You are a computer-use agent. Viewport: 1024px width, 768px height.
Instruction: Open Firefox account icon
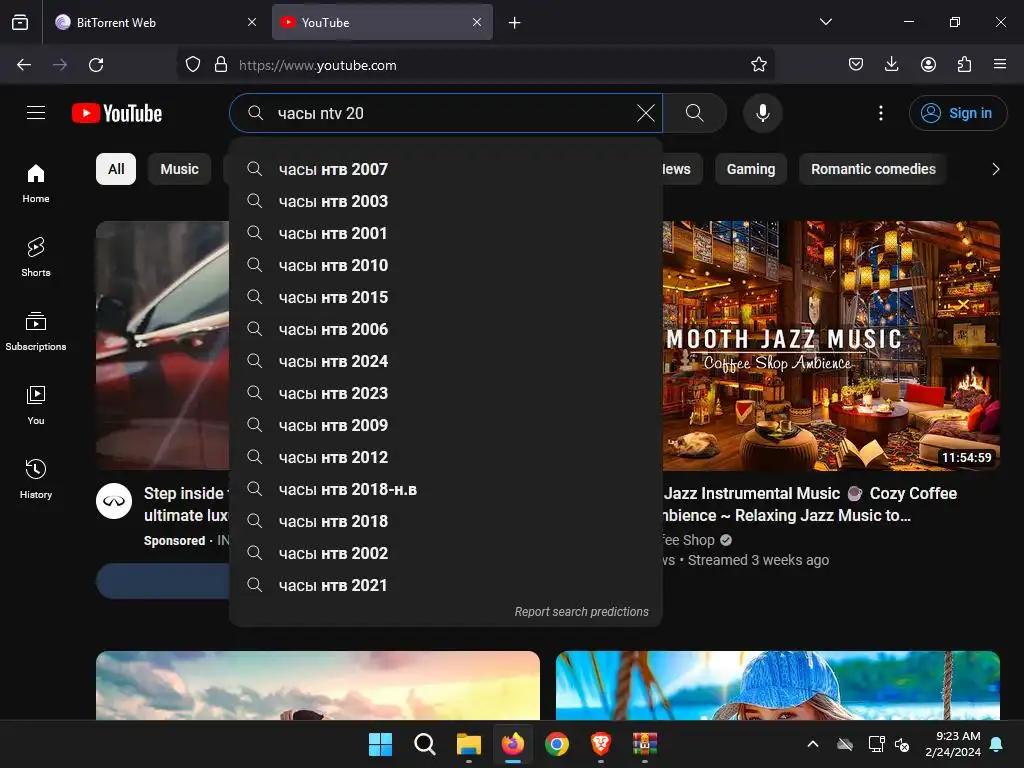tap(928, 65)
